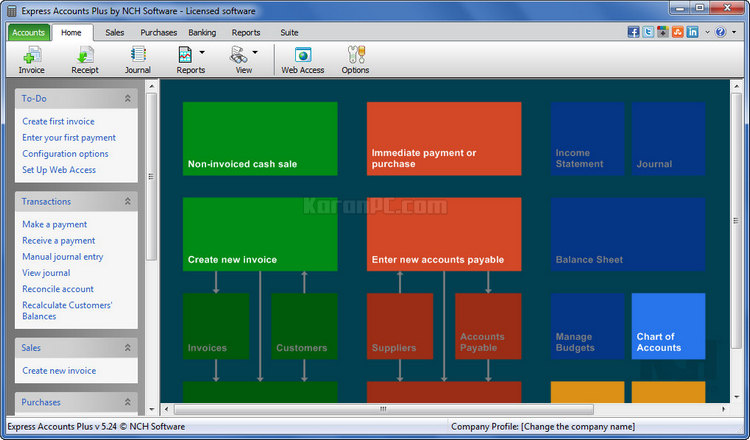Open the dropdown arrow after the LinkedIn icon

[707, 33]
